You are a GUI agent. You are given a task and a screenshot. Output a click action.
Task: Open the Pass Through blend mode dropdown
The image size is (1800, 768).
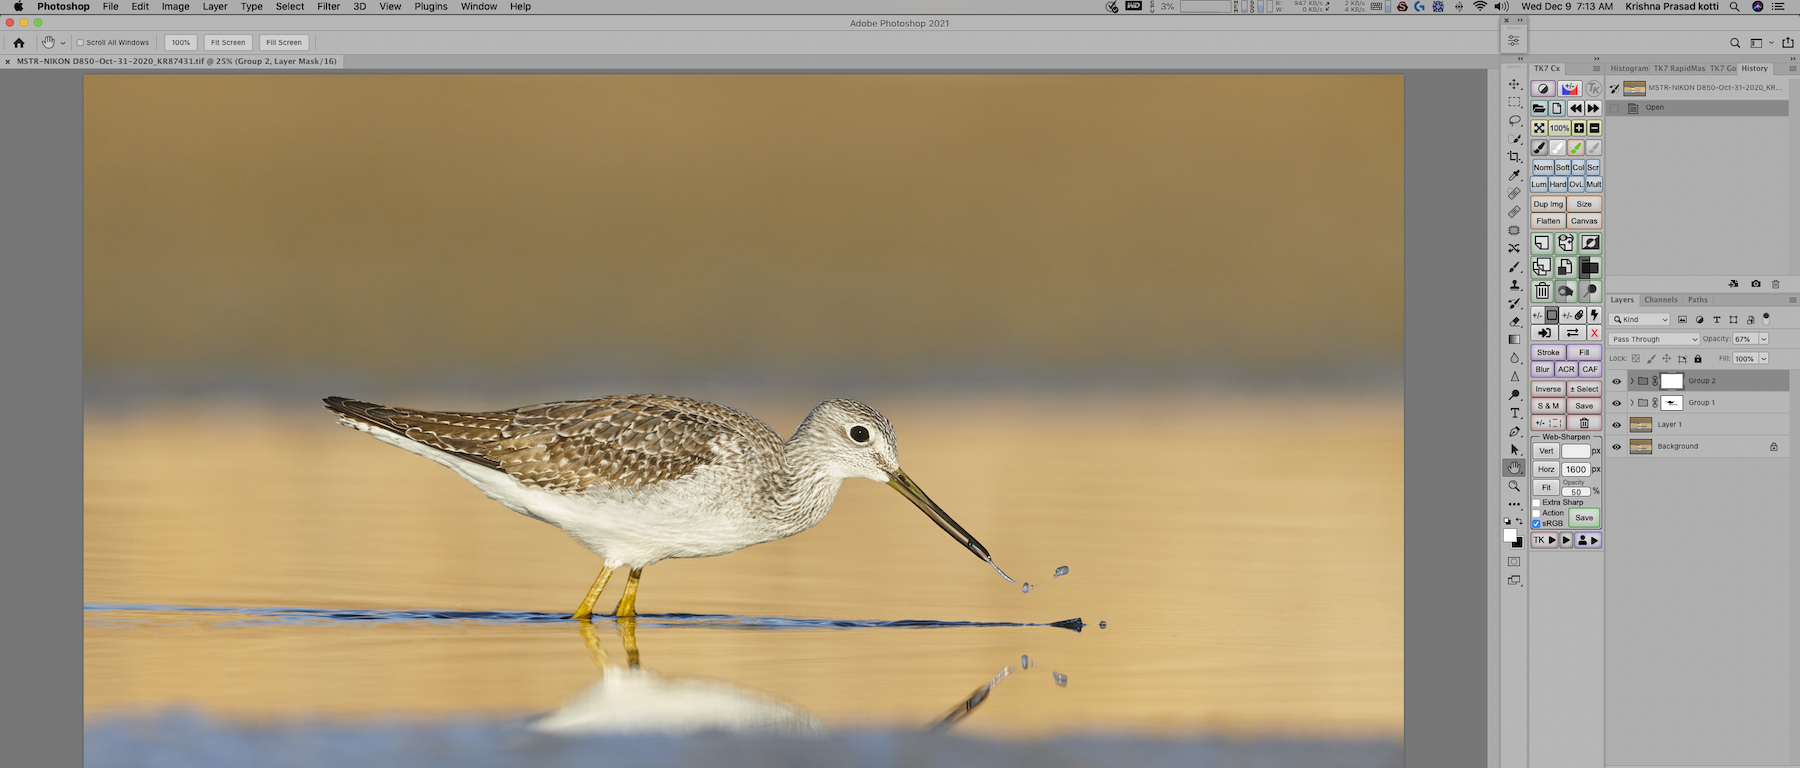[x=1654, y=339]
